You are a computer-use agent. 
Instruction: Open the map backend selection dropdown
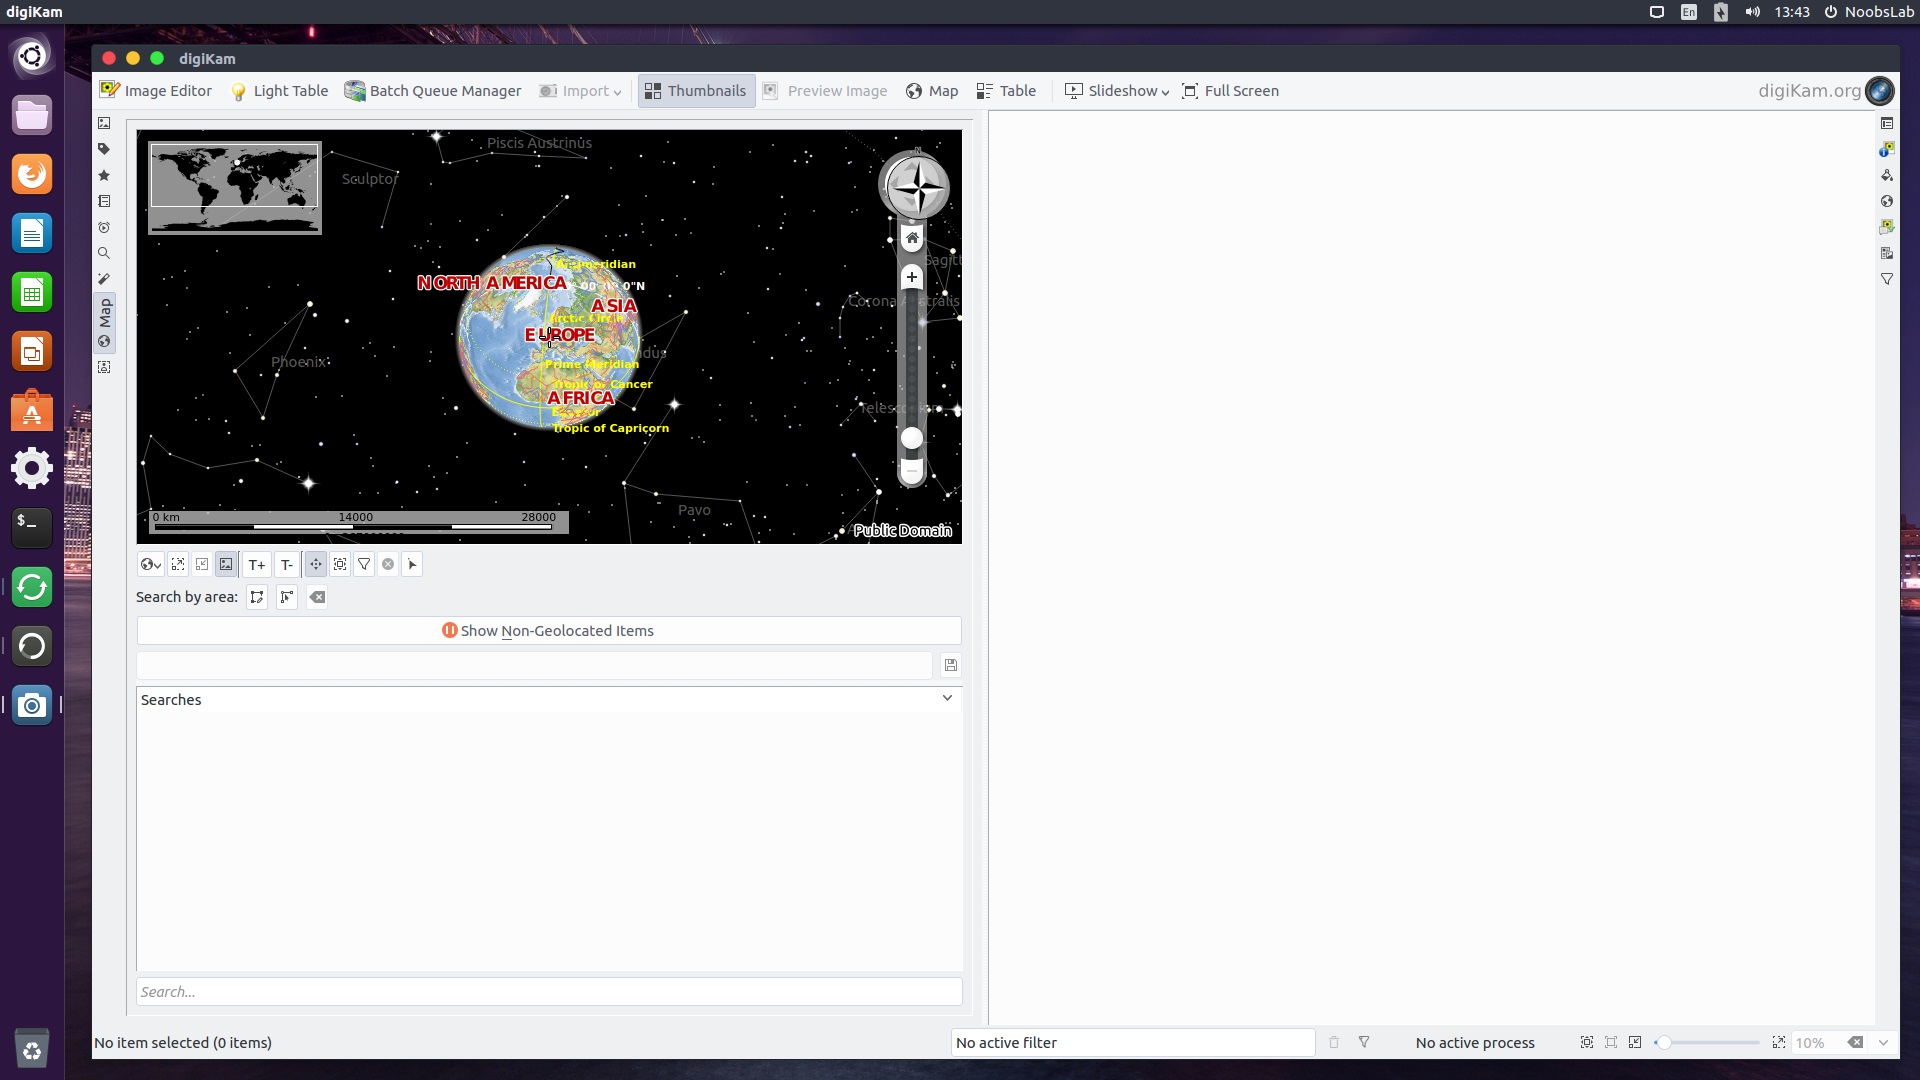click(150, 564)
